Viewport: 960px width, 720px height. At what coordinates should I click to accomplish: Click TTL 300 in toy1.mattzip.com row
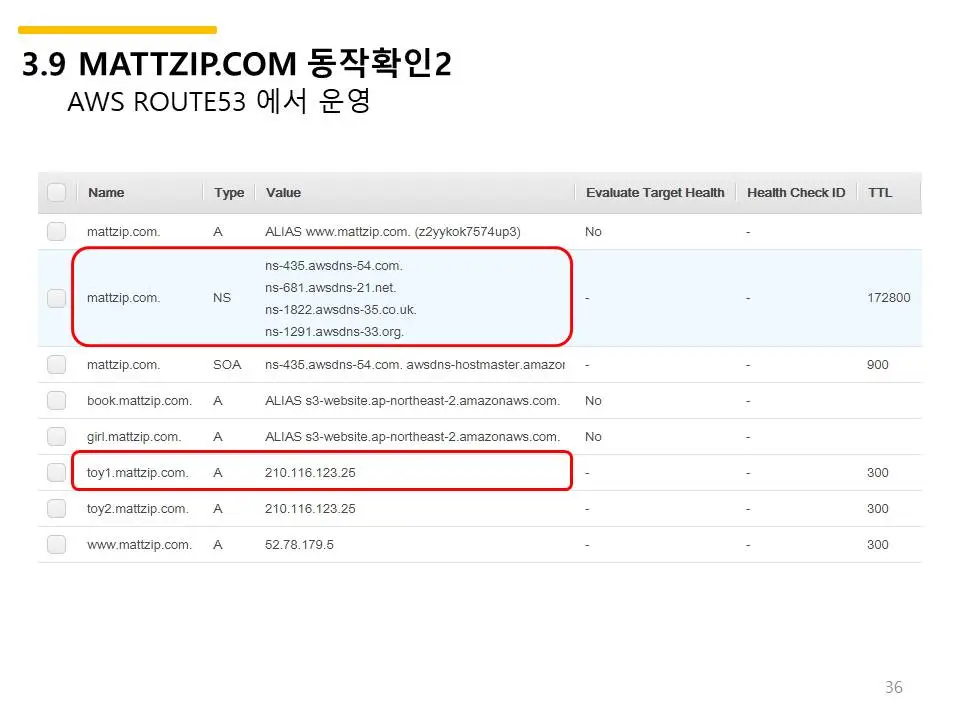877,473
